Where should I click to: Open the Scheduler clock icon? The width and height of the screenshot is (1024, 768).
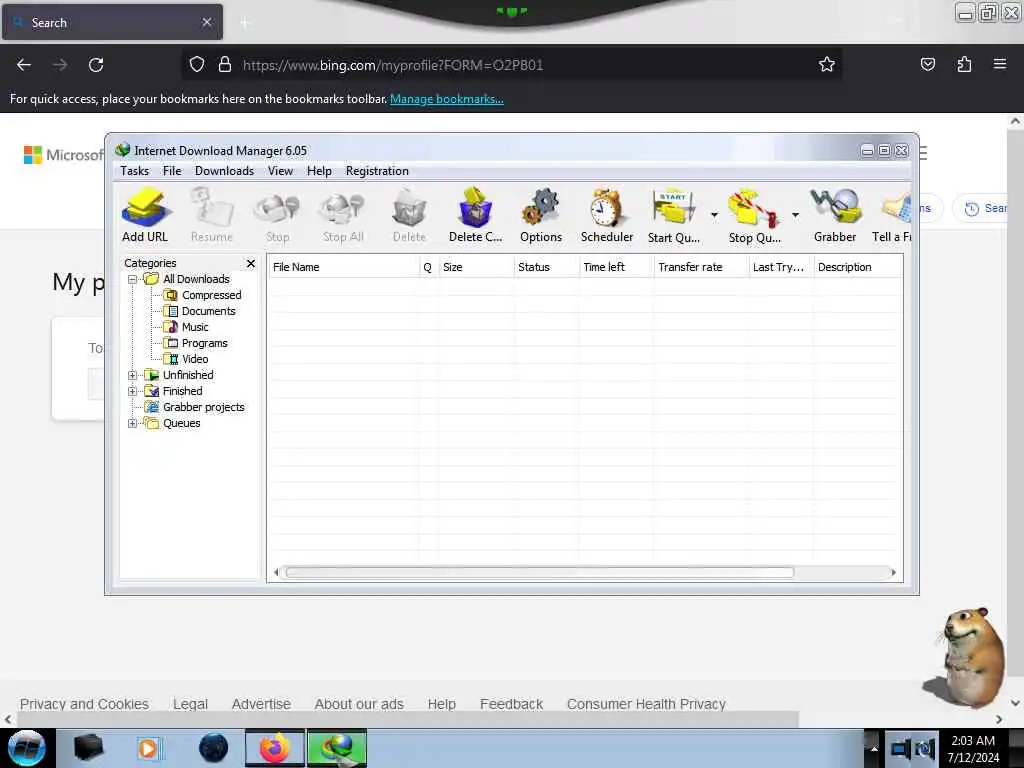[607, 215]
